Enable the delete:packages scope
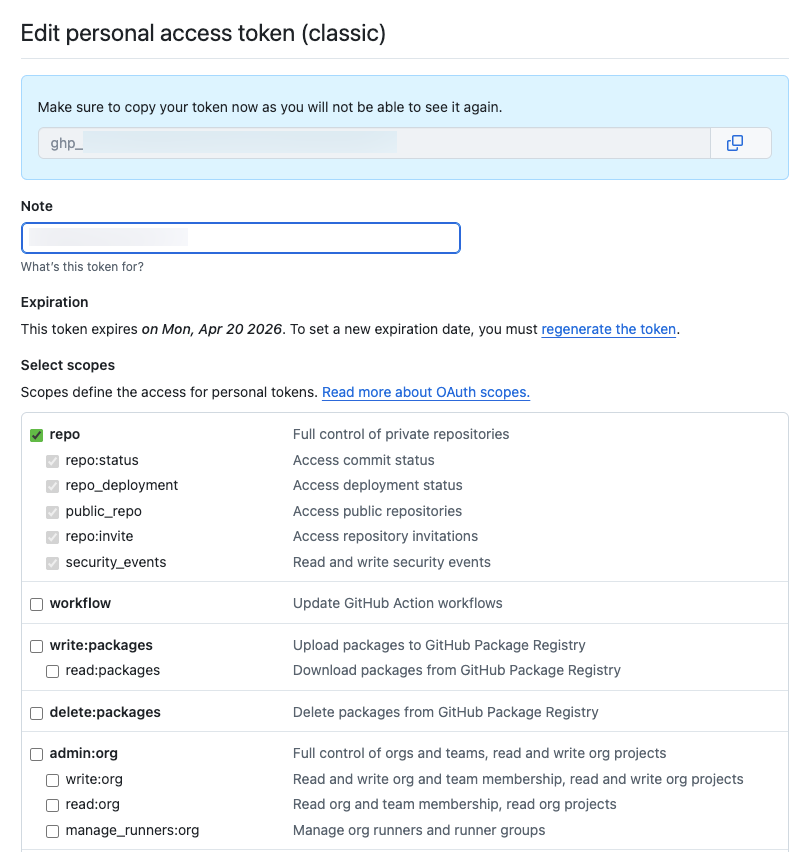The image size is (810, 852). pos(36,712)
